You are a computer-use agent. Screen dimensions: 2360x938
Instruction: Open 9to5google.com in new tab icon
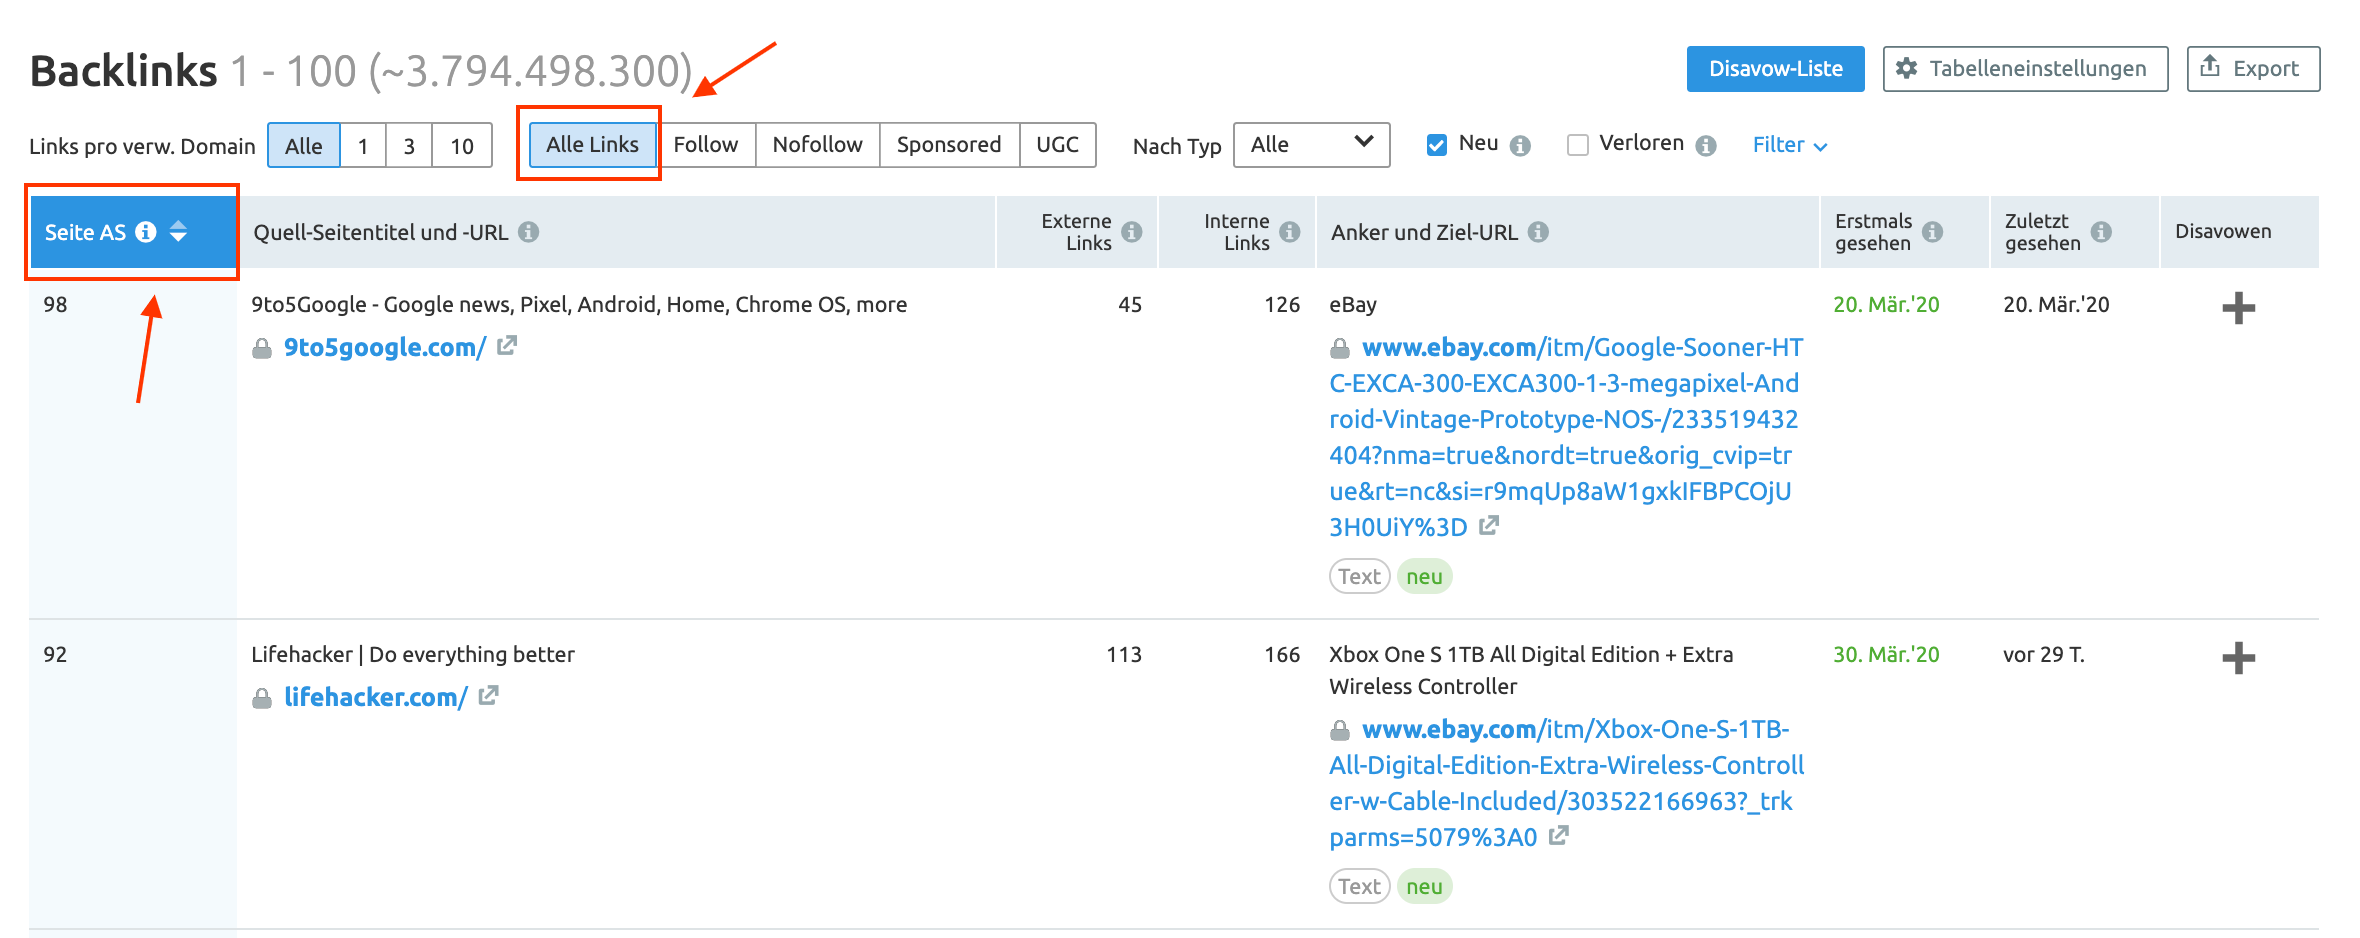click(507, 346)
